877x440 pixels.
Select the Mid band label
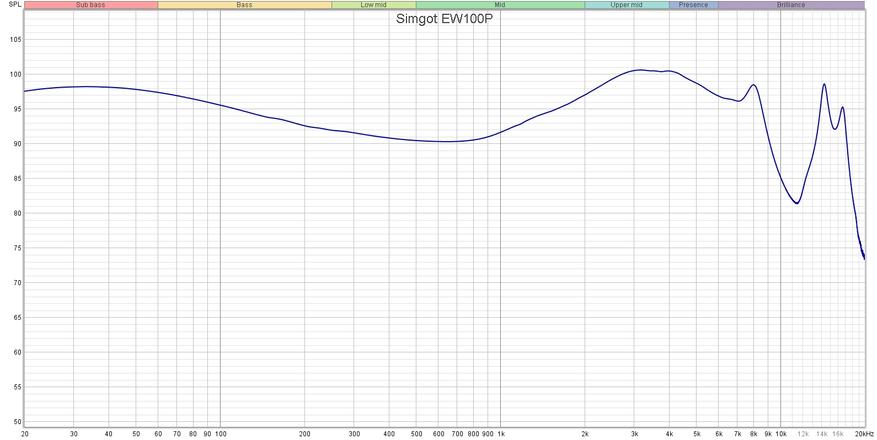[500, 5]
